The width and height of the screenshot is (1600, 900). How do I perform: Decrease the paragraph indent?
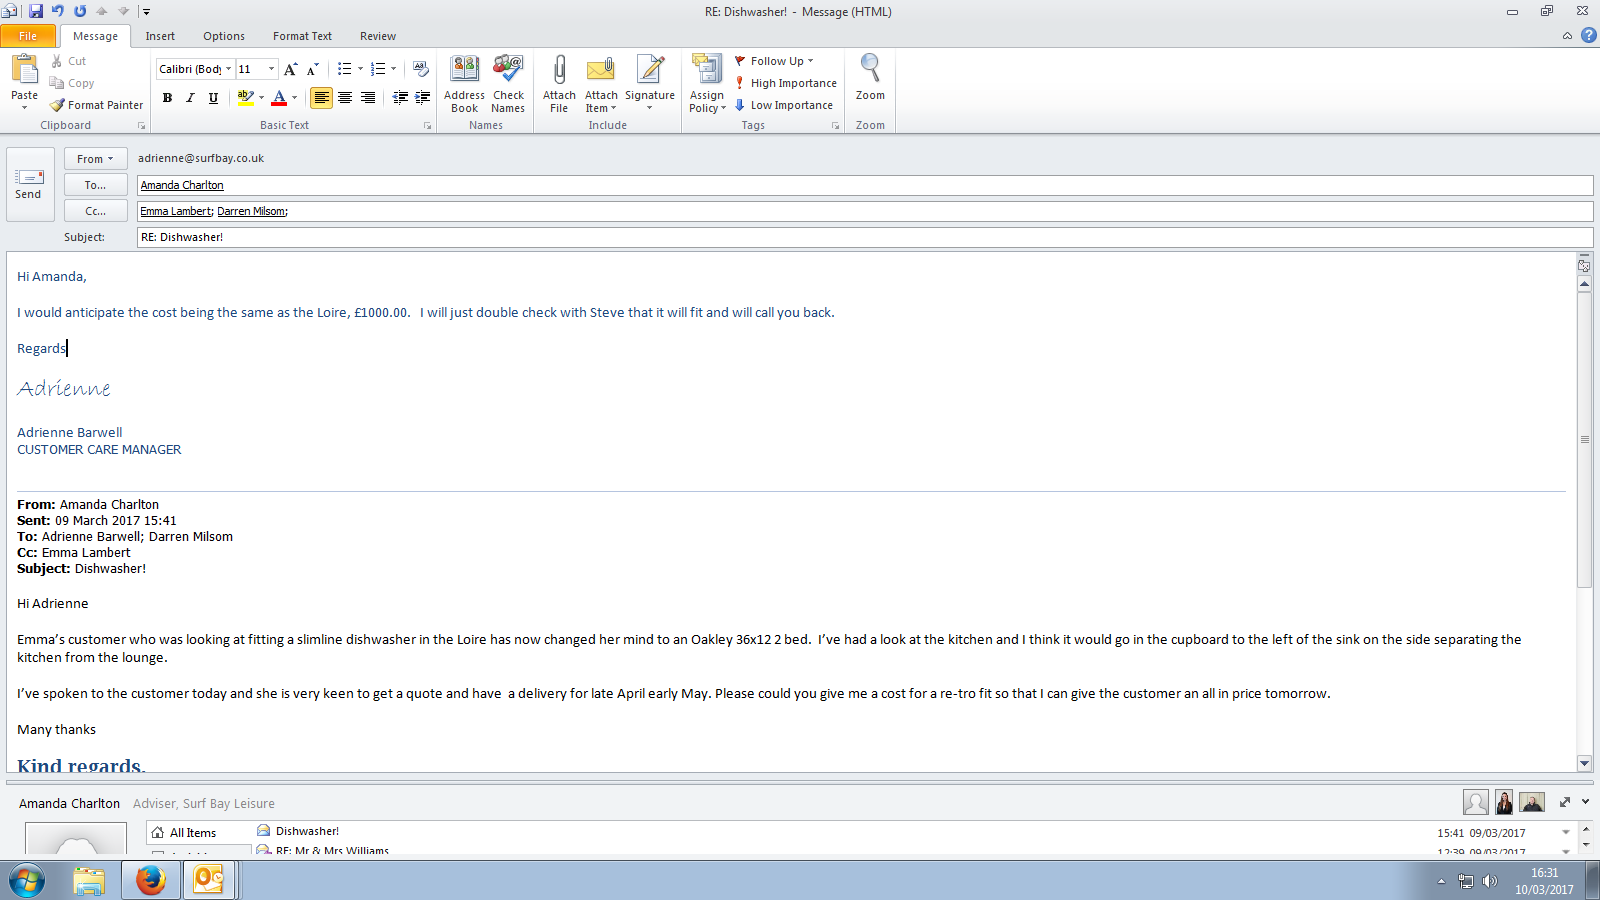(x=400, y=97)
